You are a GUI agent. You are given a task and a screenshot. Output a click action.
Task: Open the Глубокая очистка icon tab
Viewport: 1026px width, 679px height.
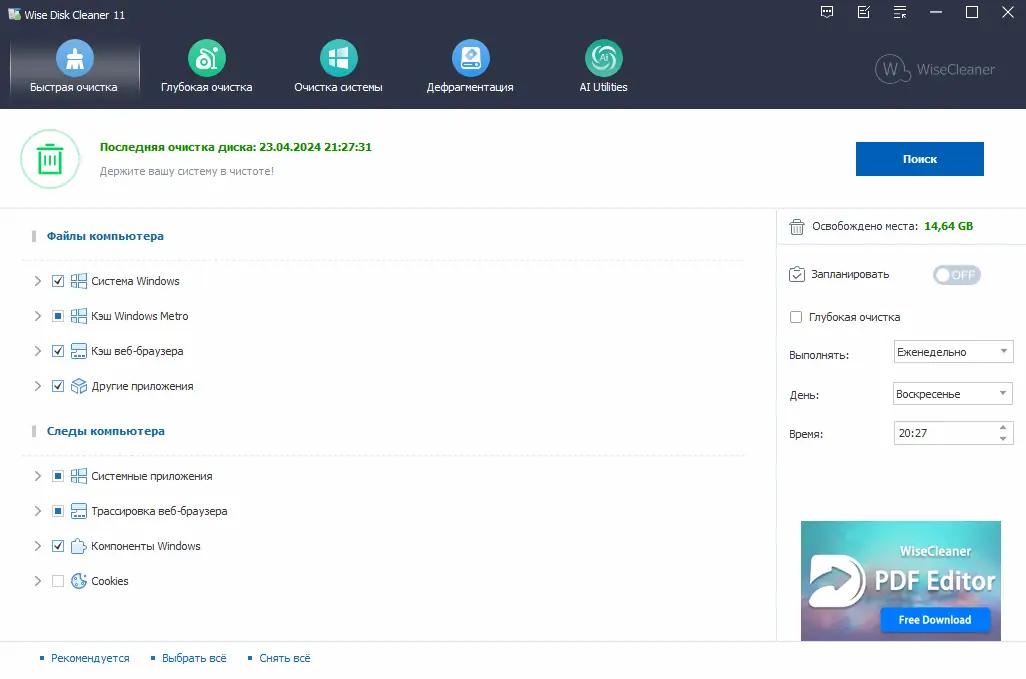click(x=207, y=58)
